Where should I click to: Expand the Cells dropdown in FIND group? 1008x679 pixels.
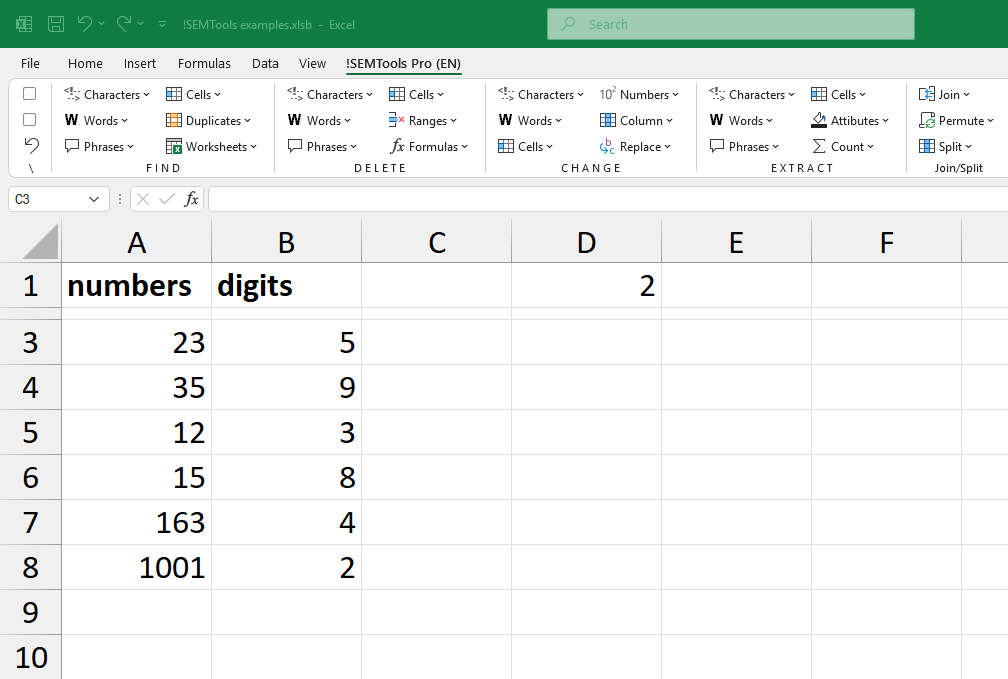196,94
